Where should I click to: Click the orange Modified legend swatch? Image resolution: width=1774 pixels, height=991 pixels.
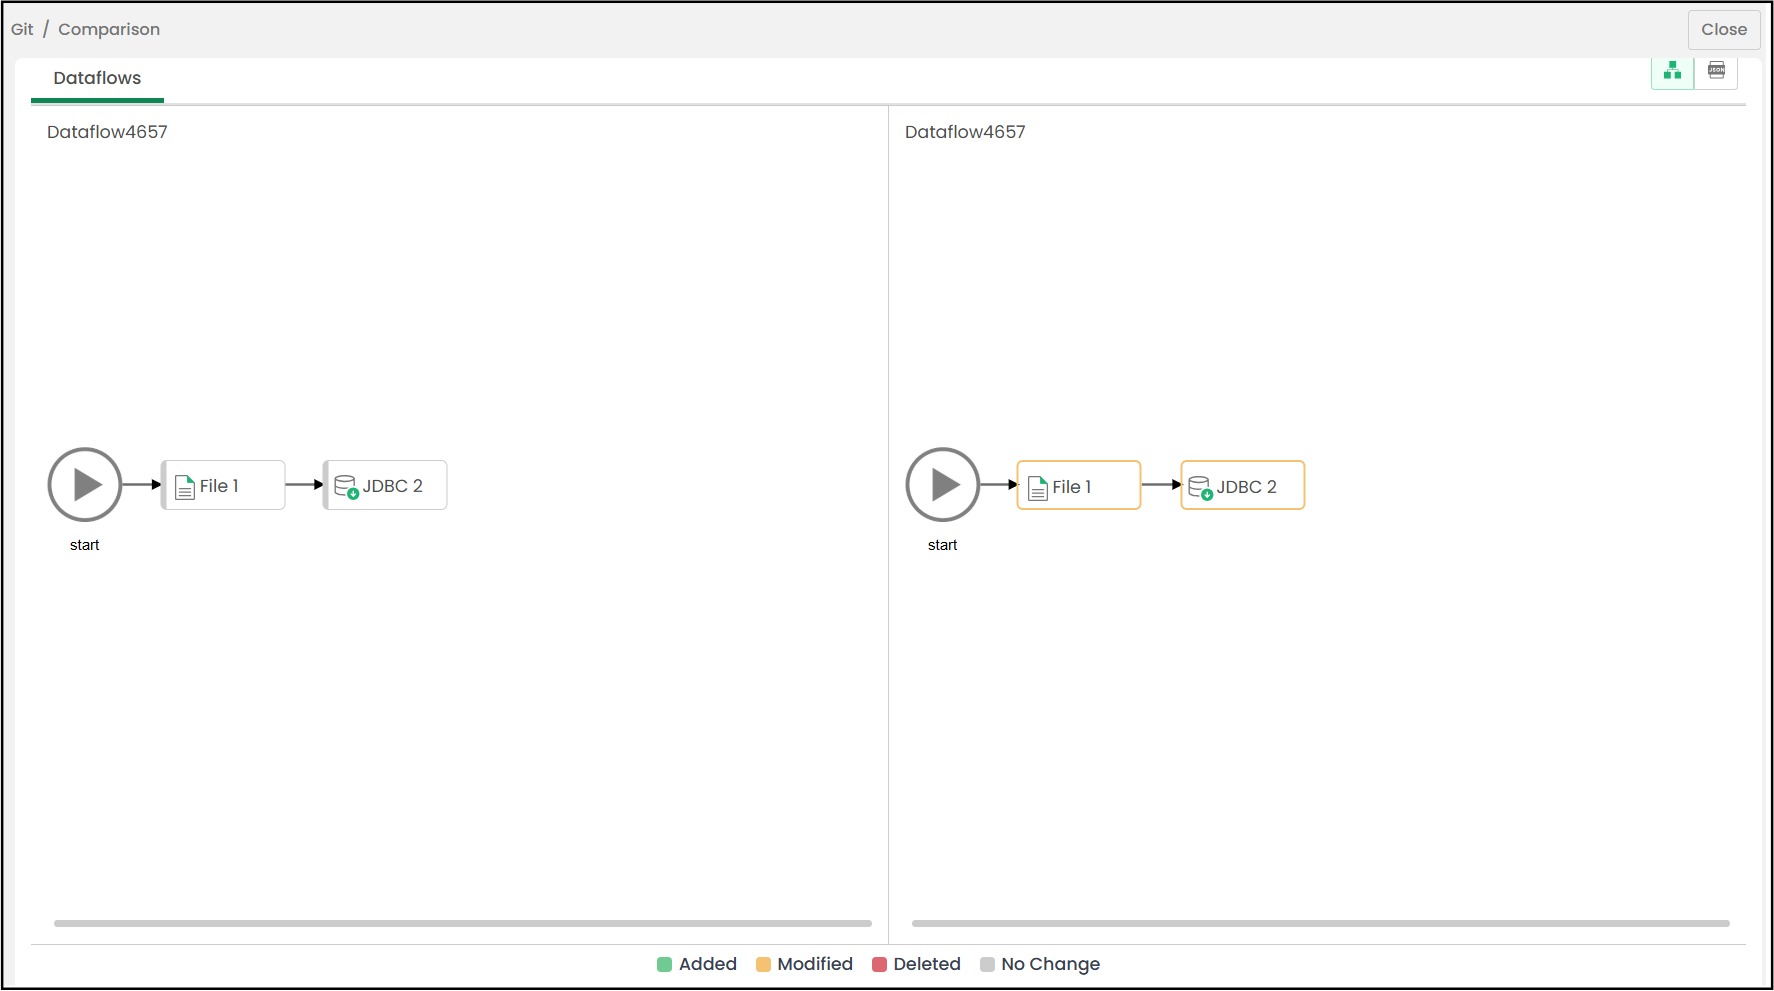(x=763, y=964)
